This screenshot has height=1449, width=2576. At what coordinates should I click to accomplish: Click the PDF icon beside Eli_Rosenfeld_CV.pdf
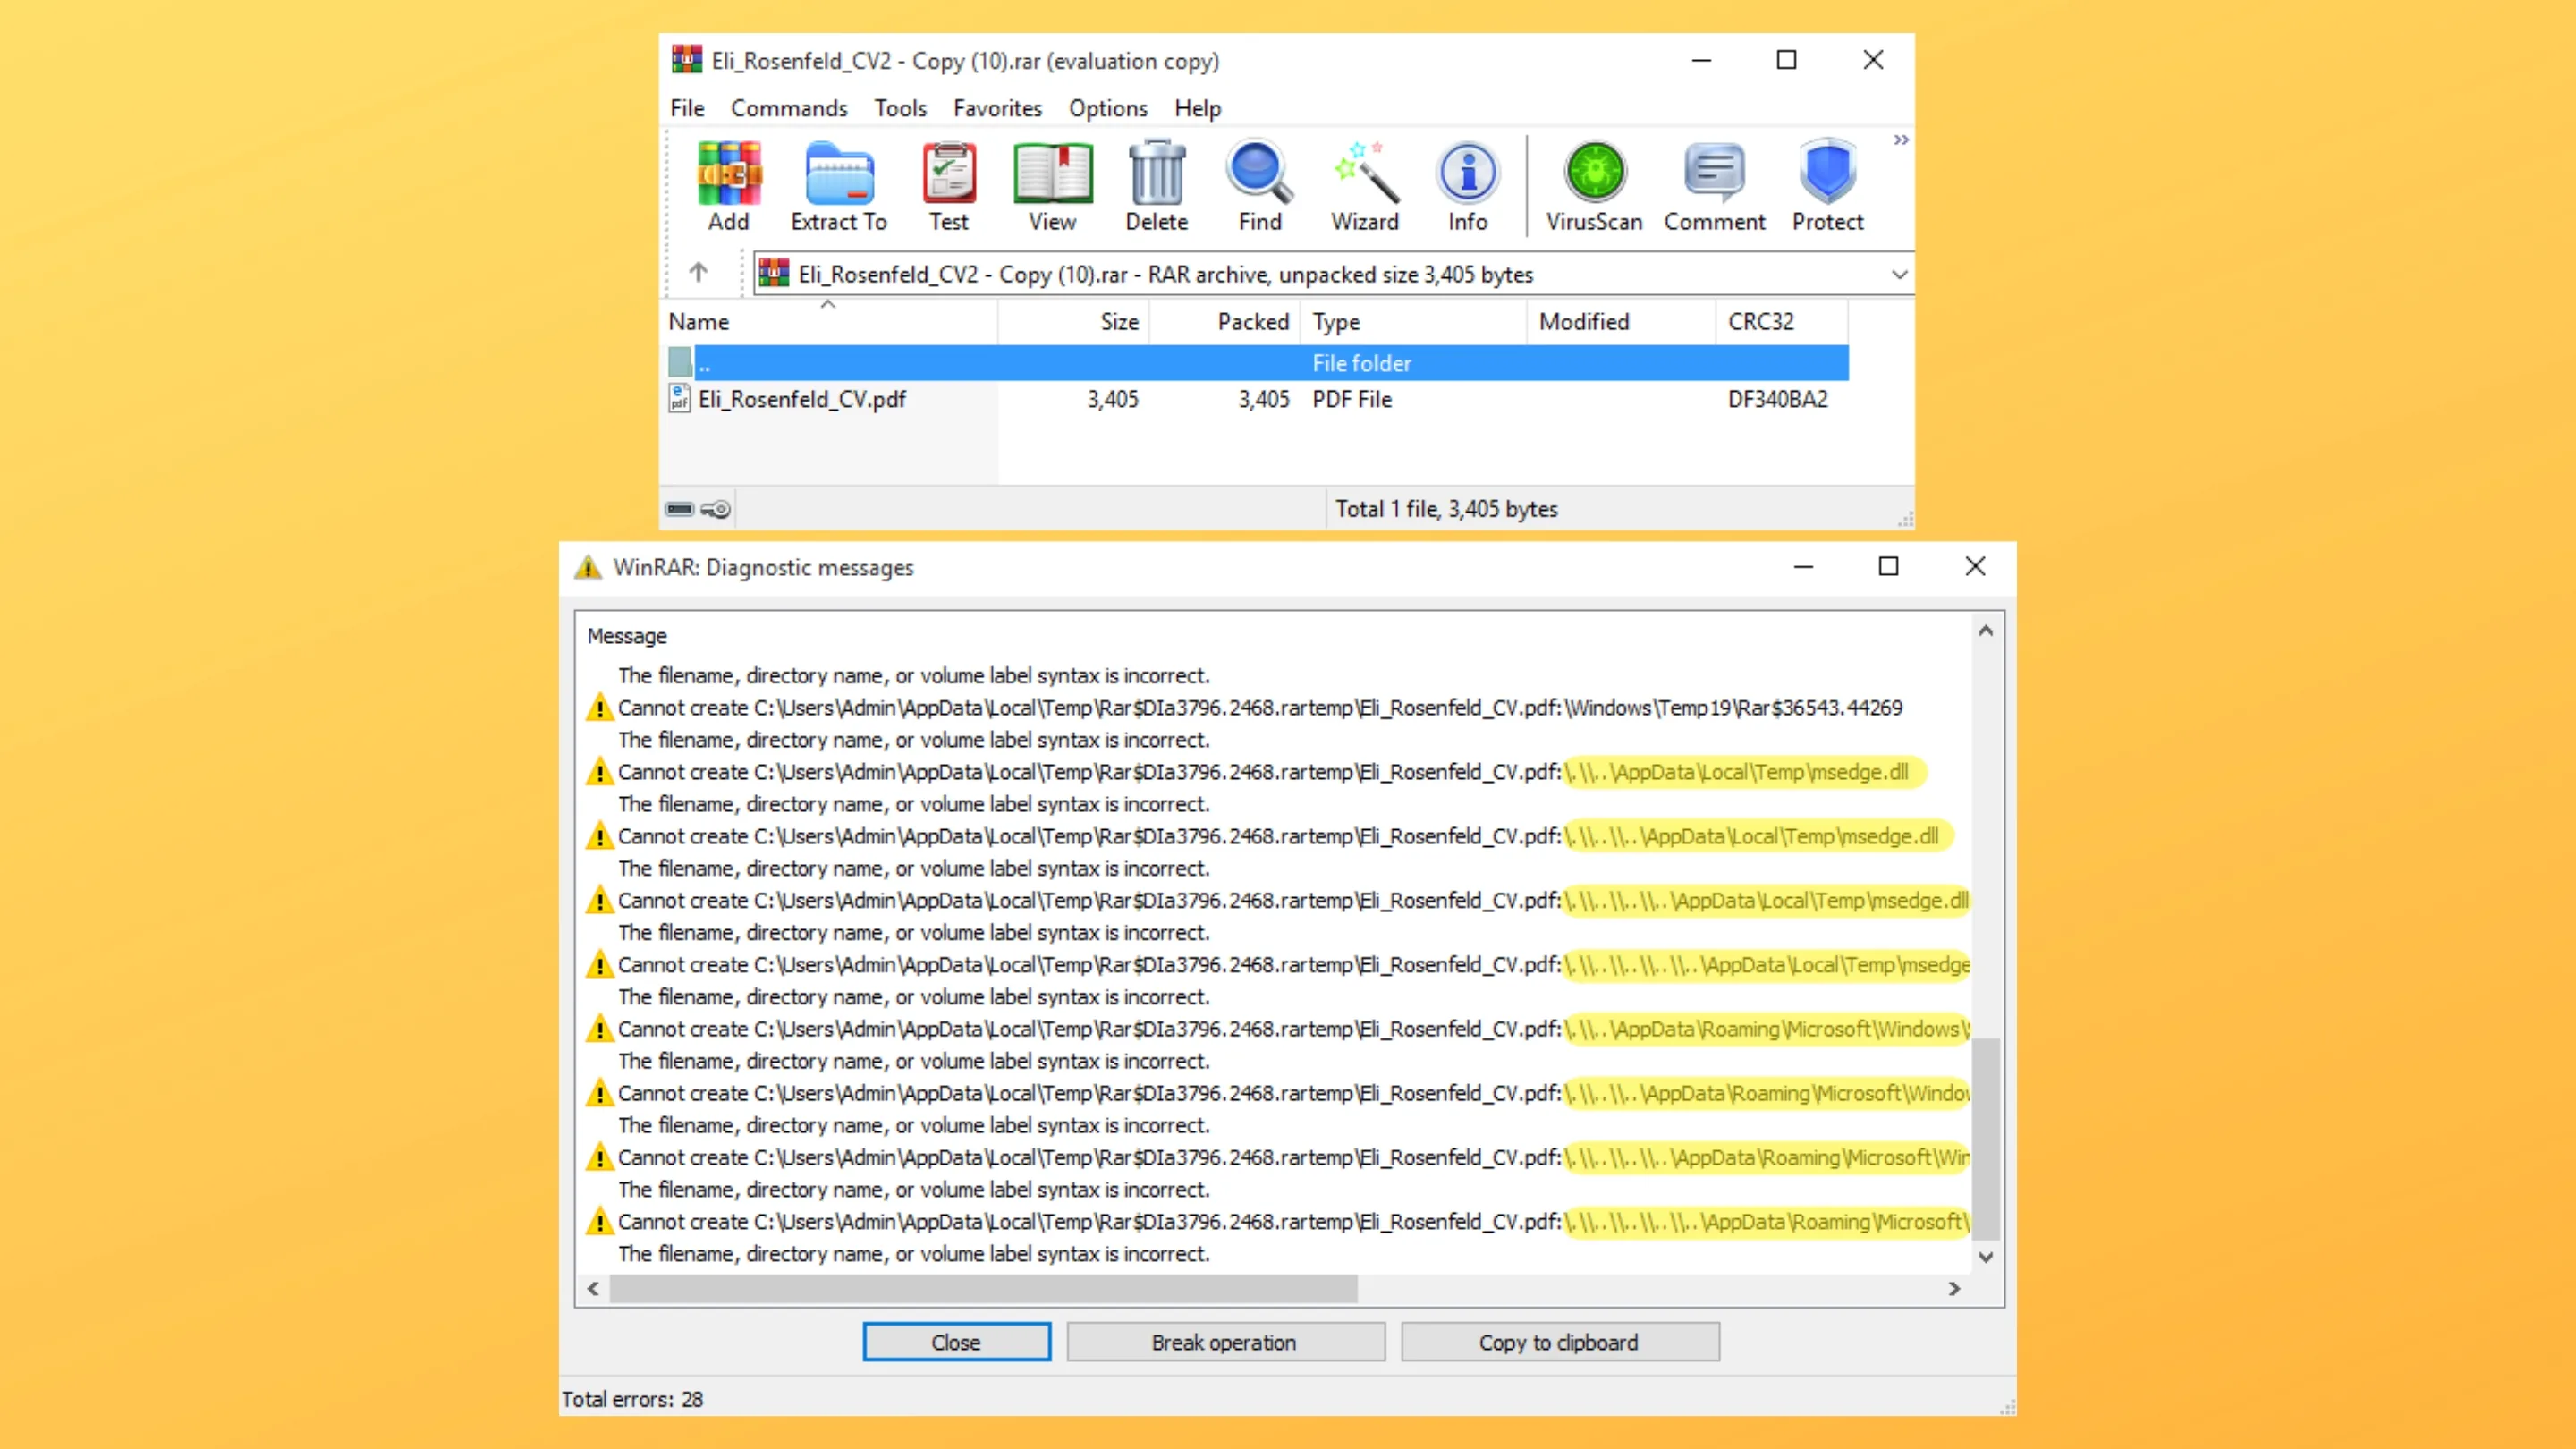coord(679,399)
